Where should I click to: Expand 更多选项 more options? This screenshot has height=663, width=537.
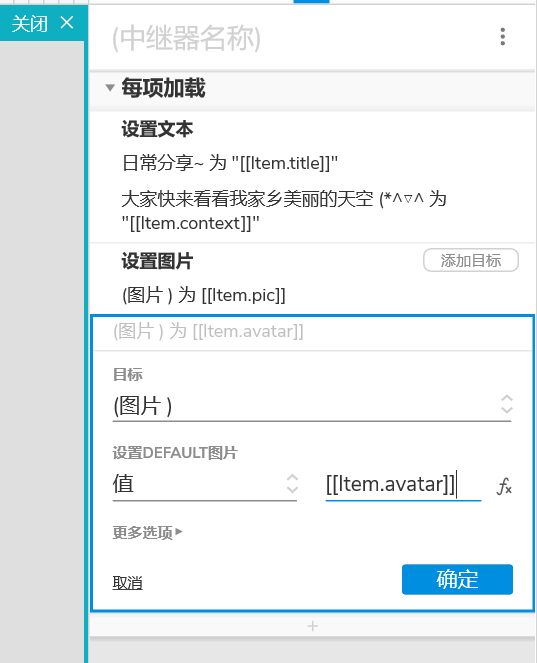pyautogui.click(x=148, y=532)
